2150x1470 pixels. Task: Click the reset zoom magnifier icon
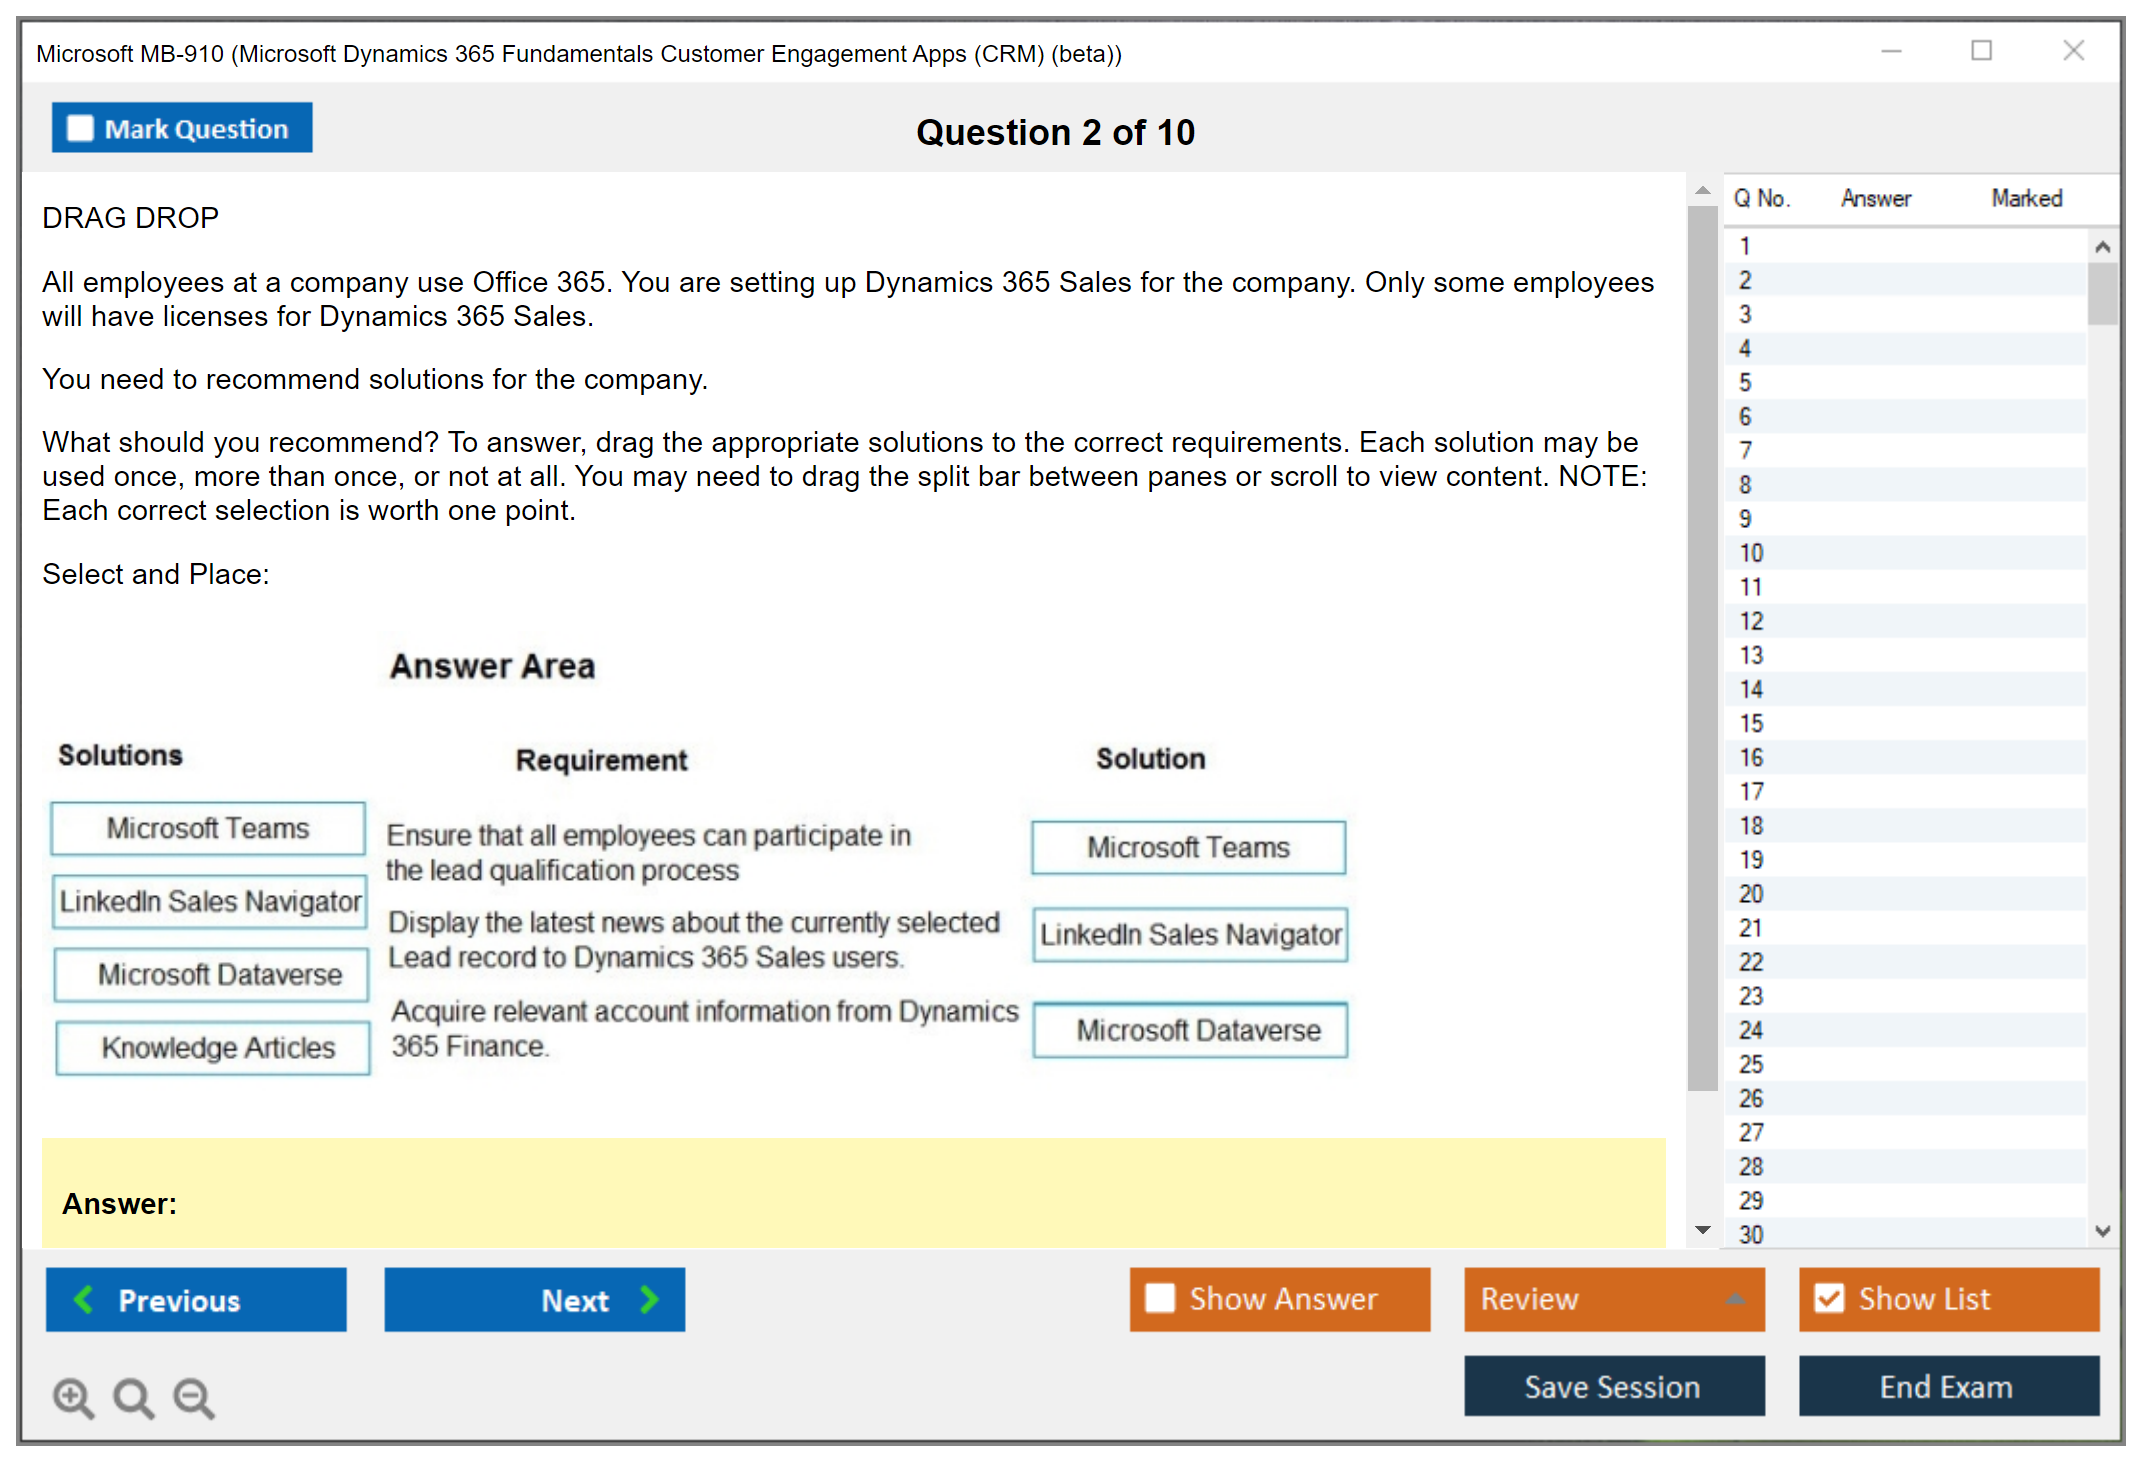pyautogui.click(x=133, y=1397)
